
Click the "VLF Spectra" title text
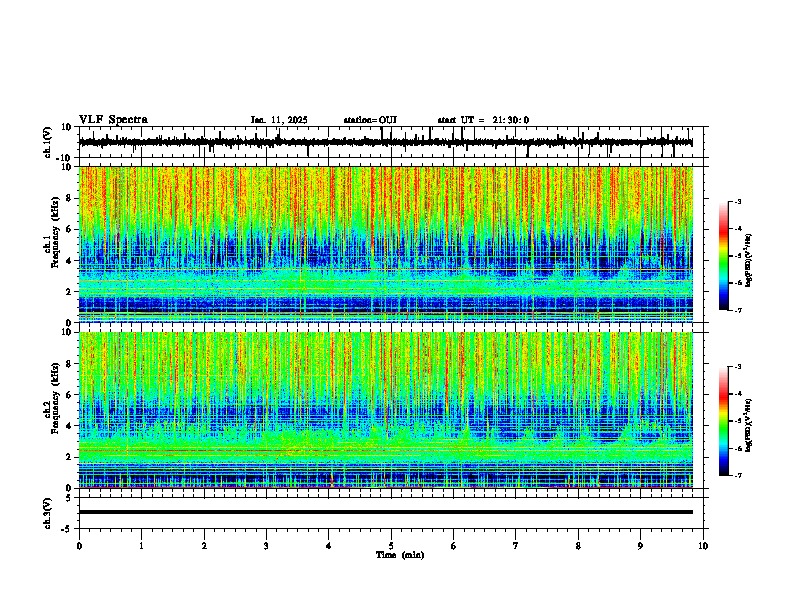pos(113,119)
